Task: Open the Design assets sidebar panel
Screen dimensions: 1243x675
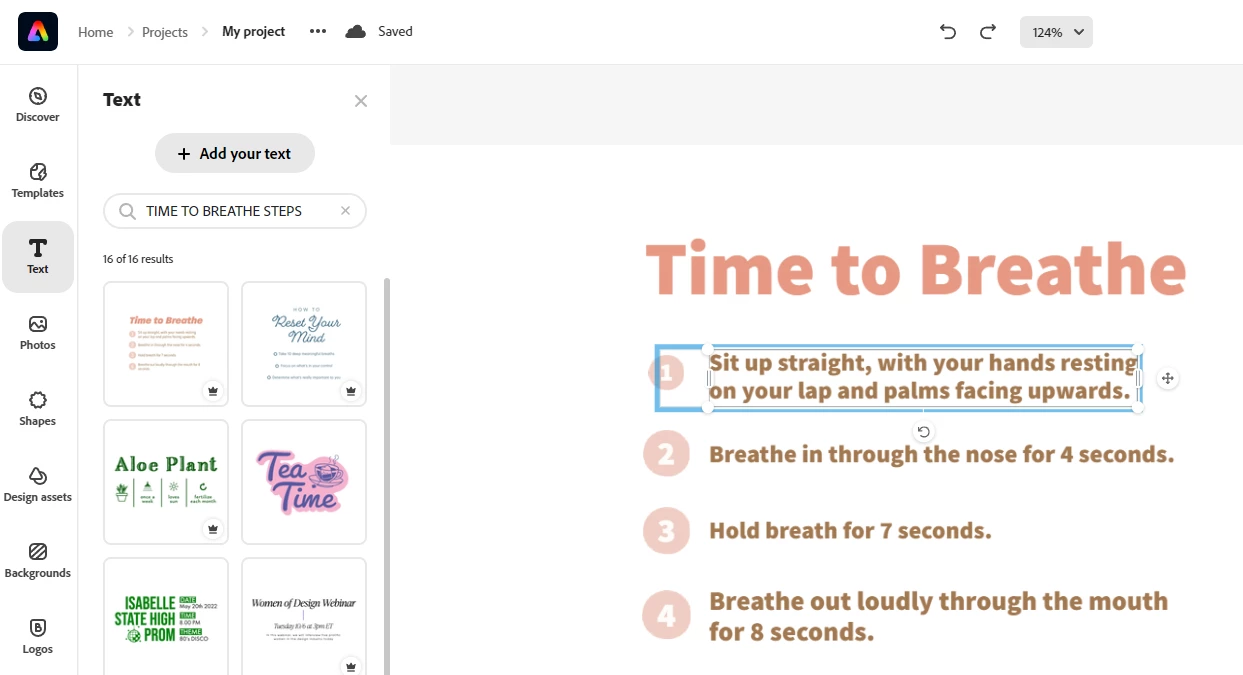Action: point(38,485)
